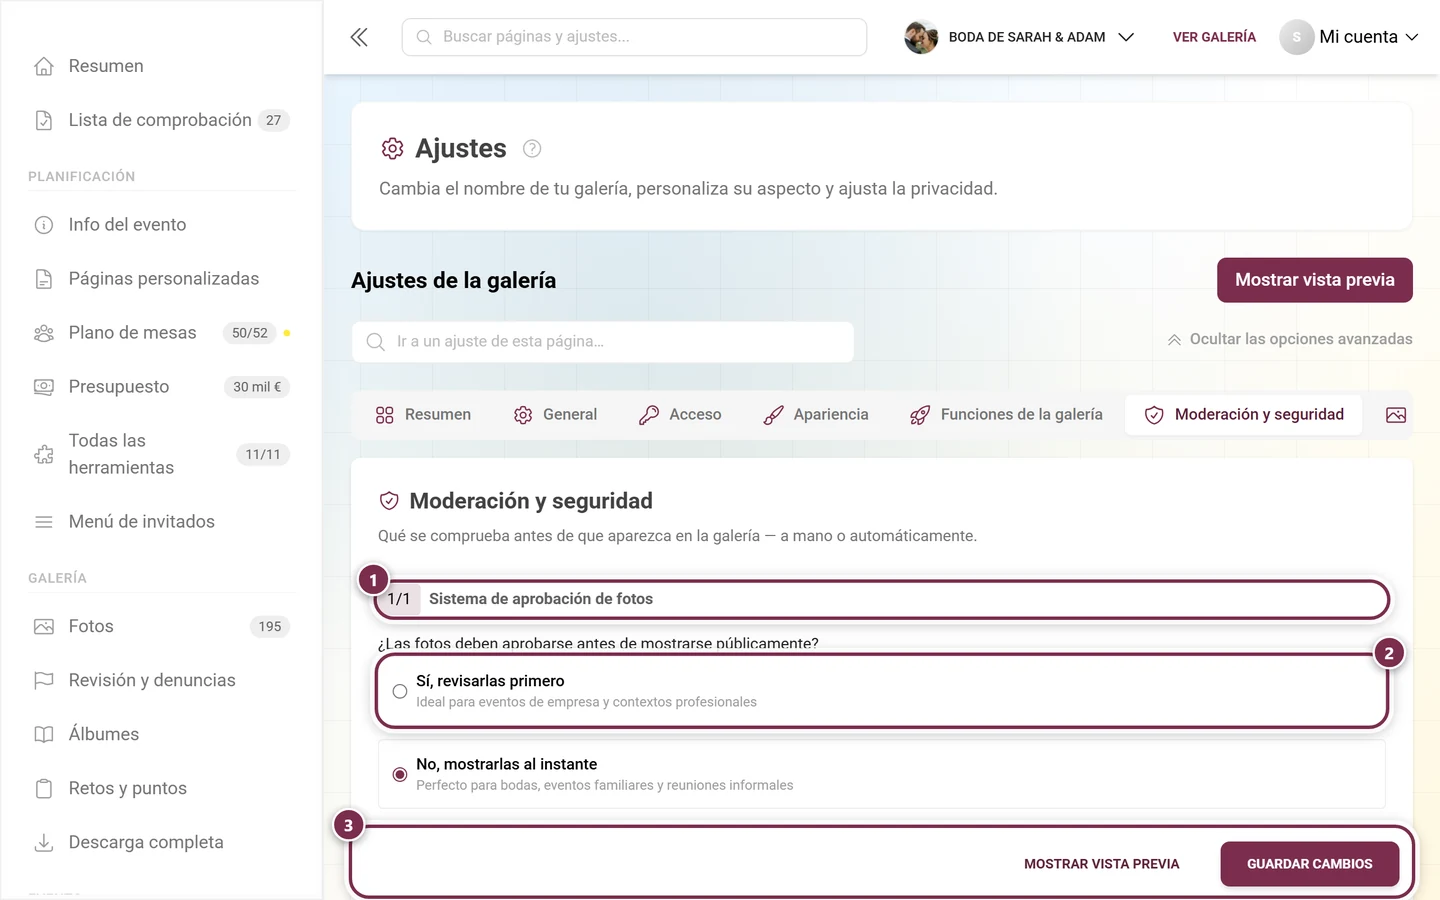The image size is (1440, 900).
Task: Click the 'Guardar cambios' button
Action: [x=1310, y=864]
